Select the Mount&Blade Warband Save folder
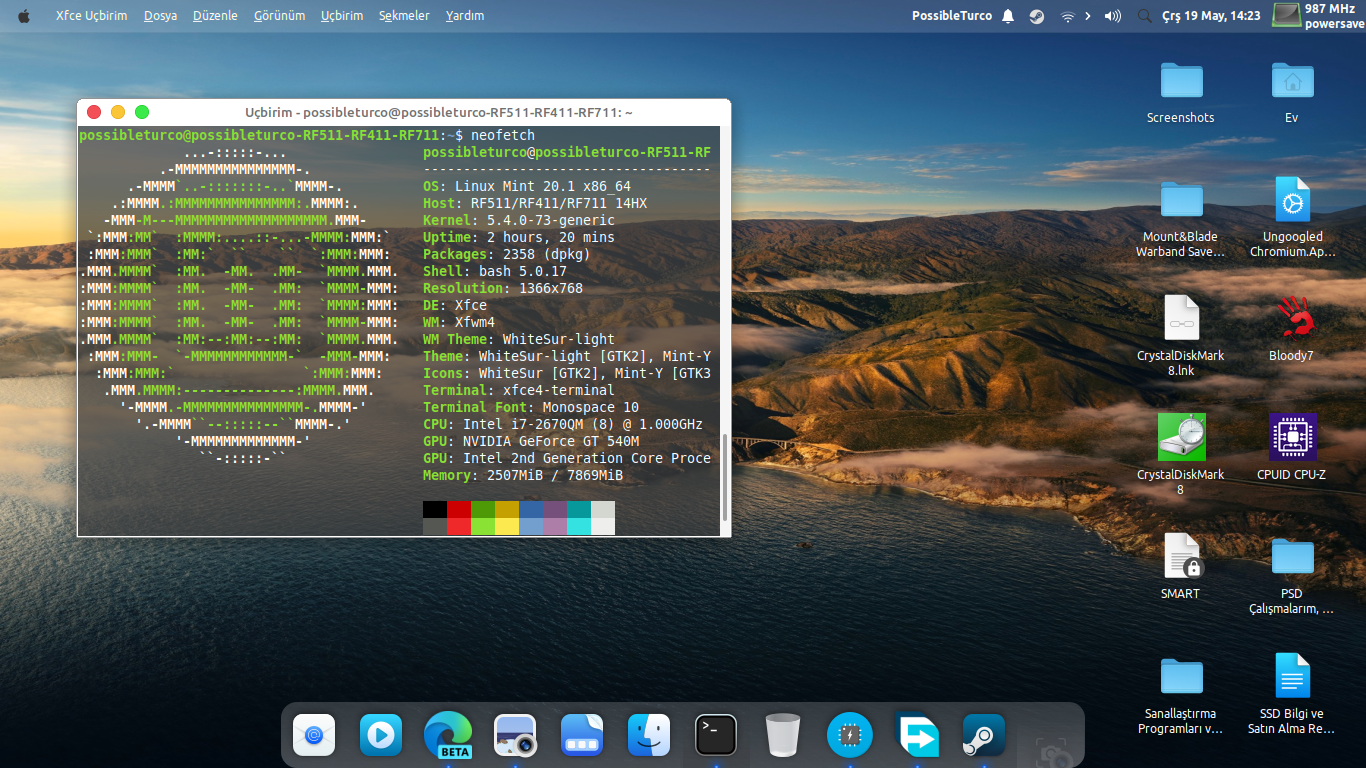 1181,218
